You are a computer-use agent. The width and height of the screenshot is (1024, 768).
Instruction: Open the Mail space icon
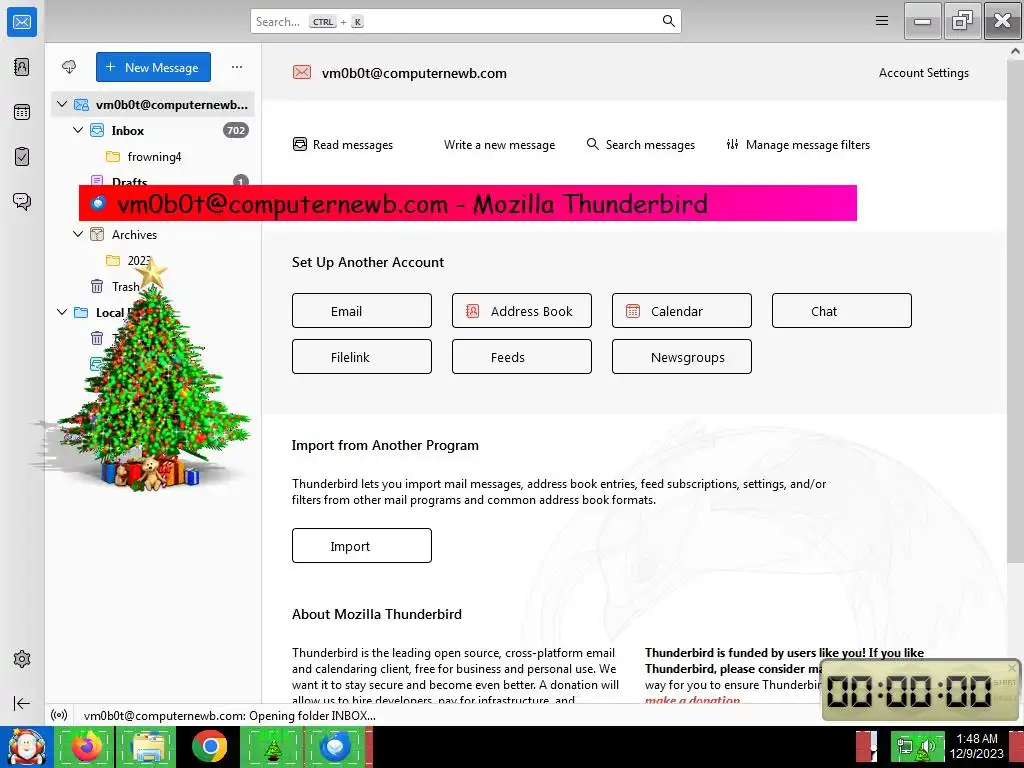(22, 22)
